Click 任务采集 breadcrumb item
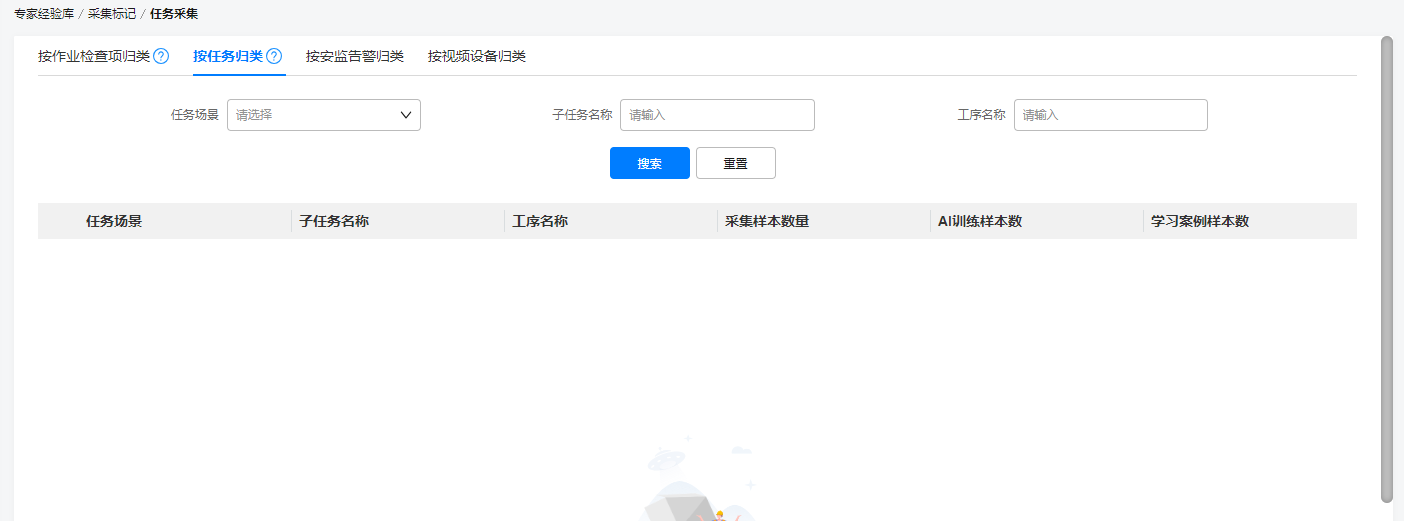This screenshot has height=521, width=1404. (x=174, y=14)
